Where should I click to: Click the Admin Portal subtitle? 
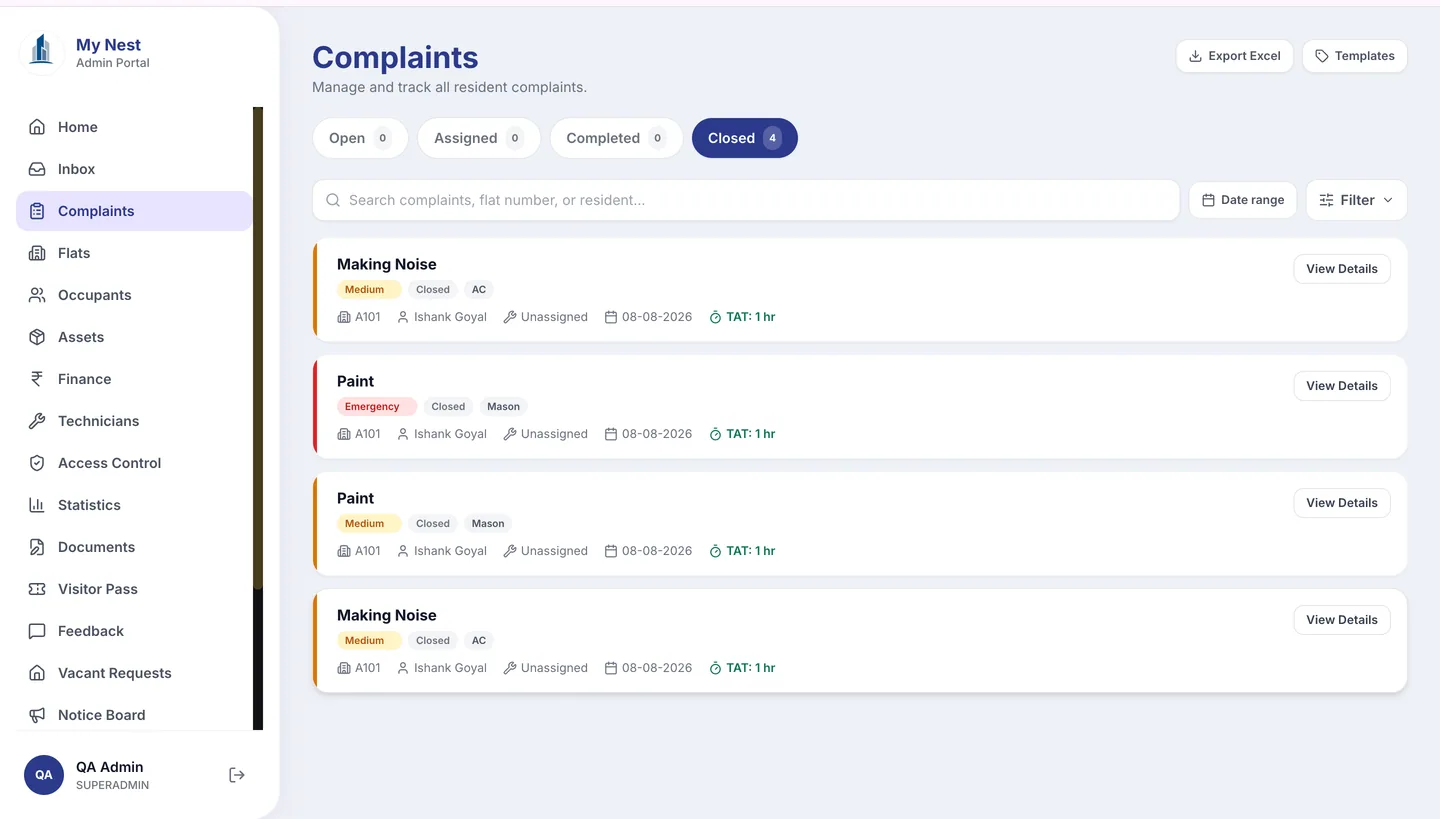pos(113,63)
